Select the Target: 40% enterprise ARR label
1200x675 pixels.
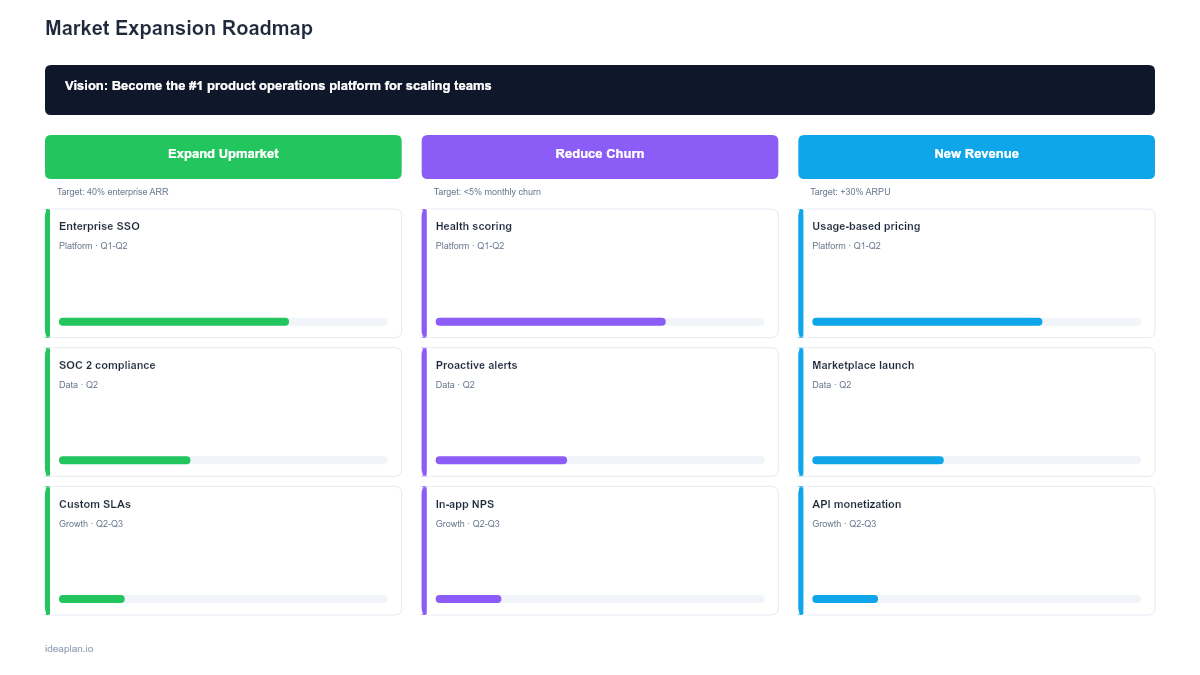112,191
